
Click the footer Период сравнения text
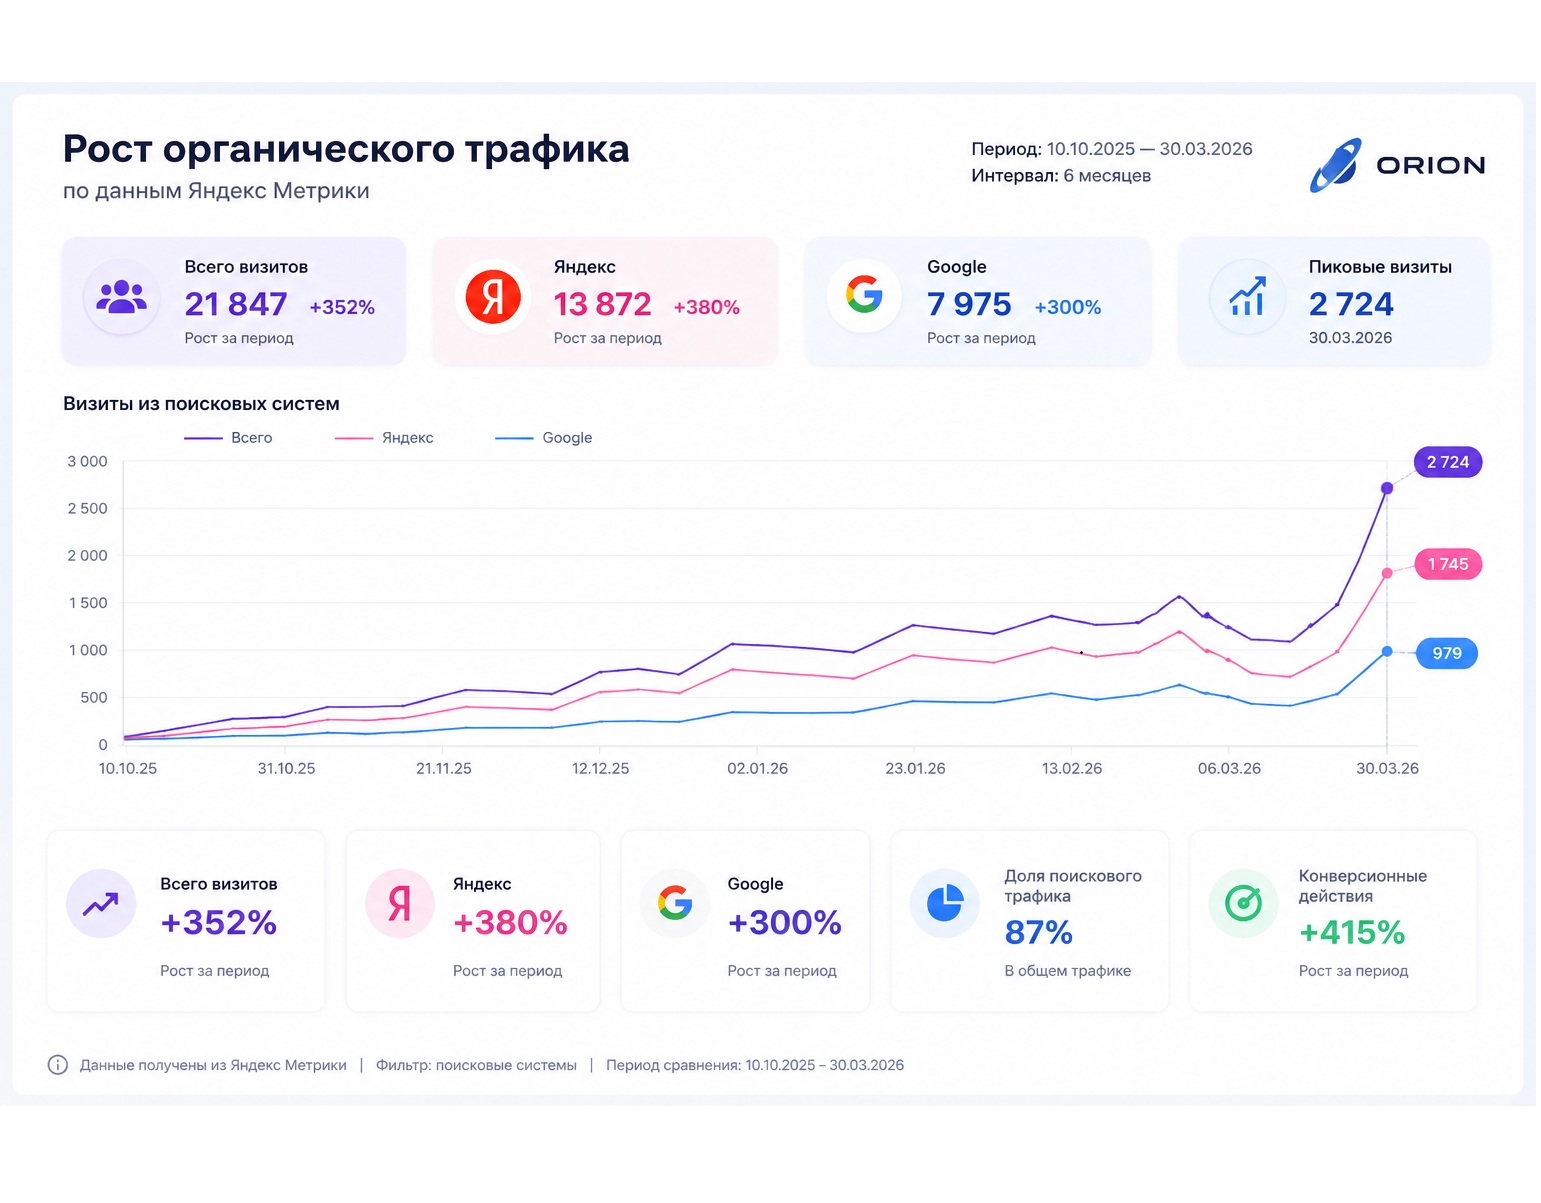(x=755, y=1066)
